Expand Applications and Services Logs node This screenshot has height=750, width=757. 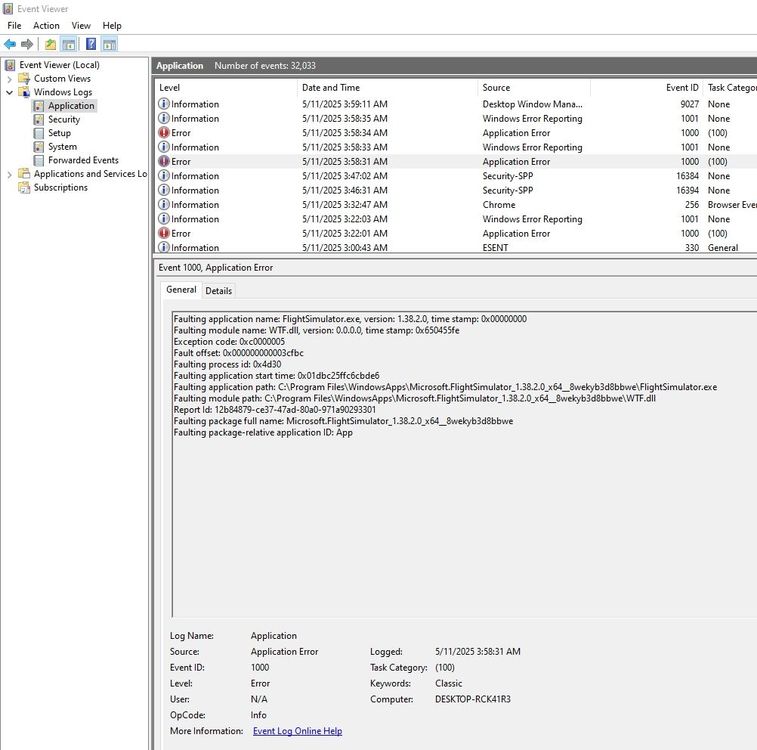coord(10,174)
